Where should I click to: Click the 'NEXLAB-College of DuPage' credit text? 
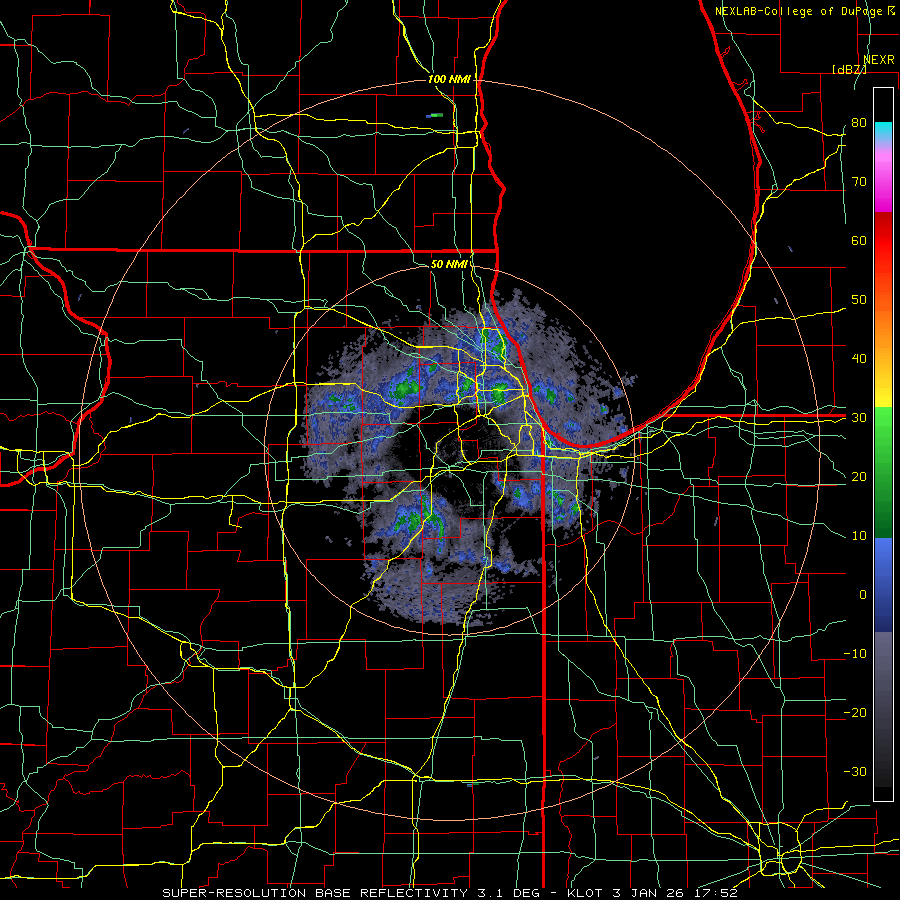tap(798, 11)
